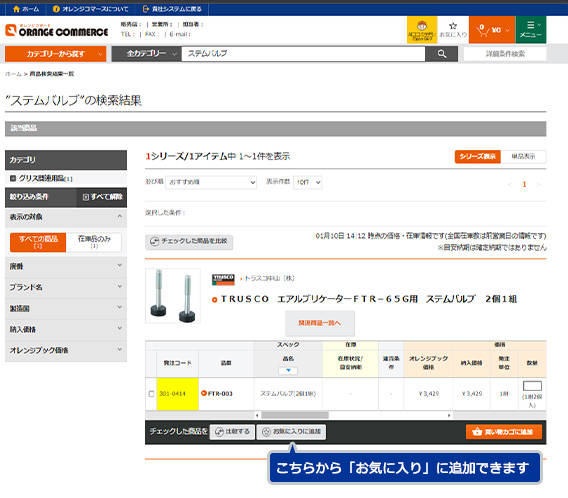Image resolution: width=568 pixels, height=498 pixels.
Task: Select the グリス関連用品 category
Action: pyautogui.click(x=42, y=178)
